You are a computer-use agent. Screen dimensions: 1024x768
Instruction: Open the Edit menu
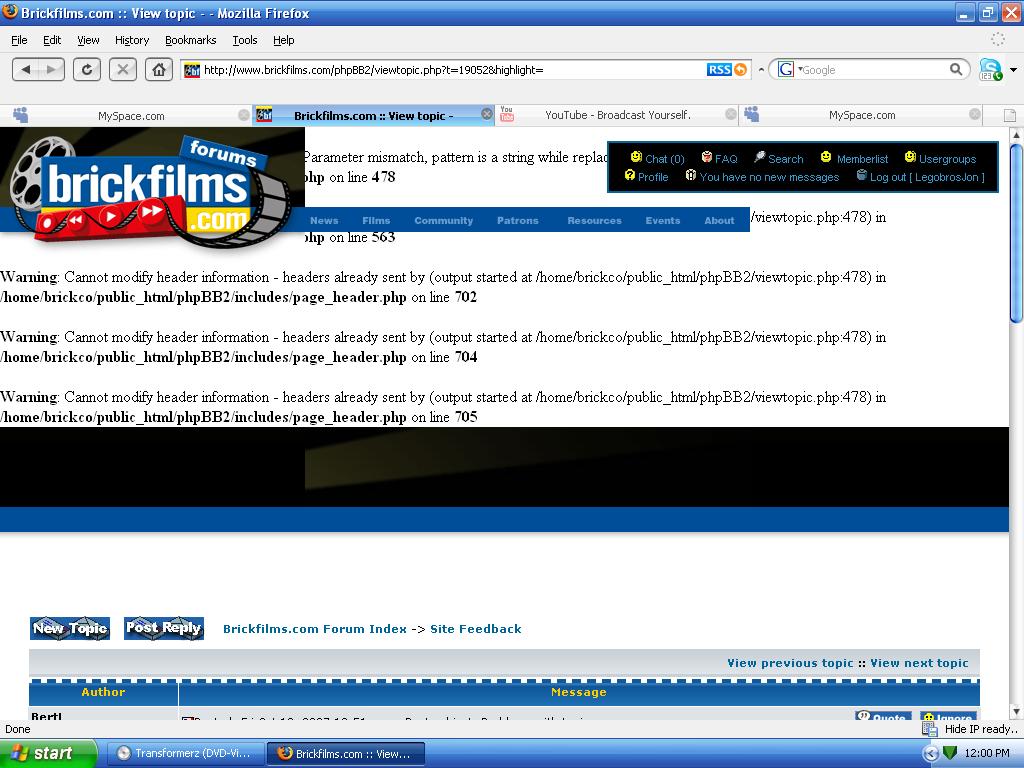coord(52,40)
